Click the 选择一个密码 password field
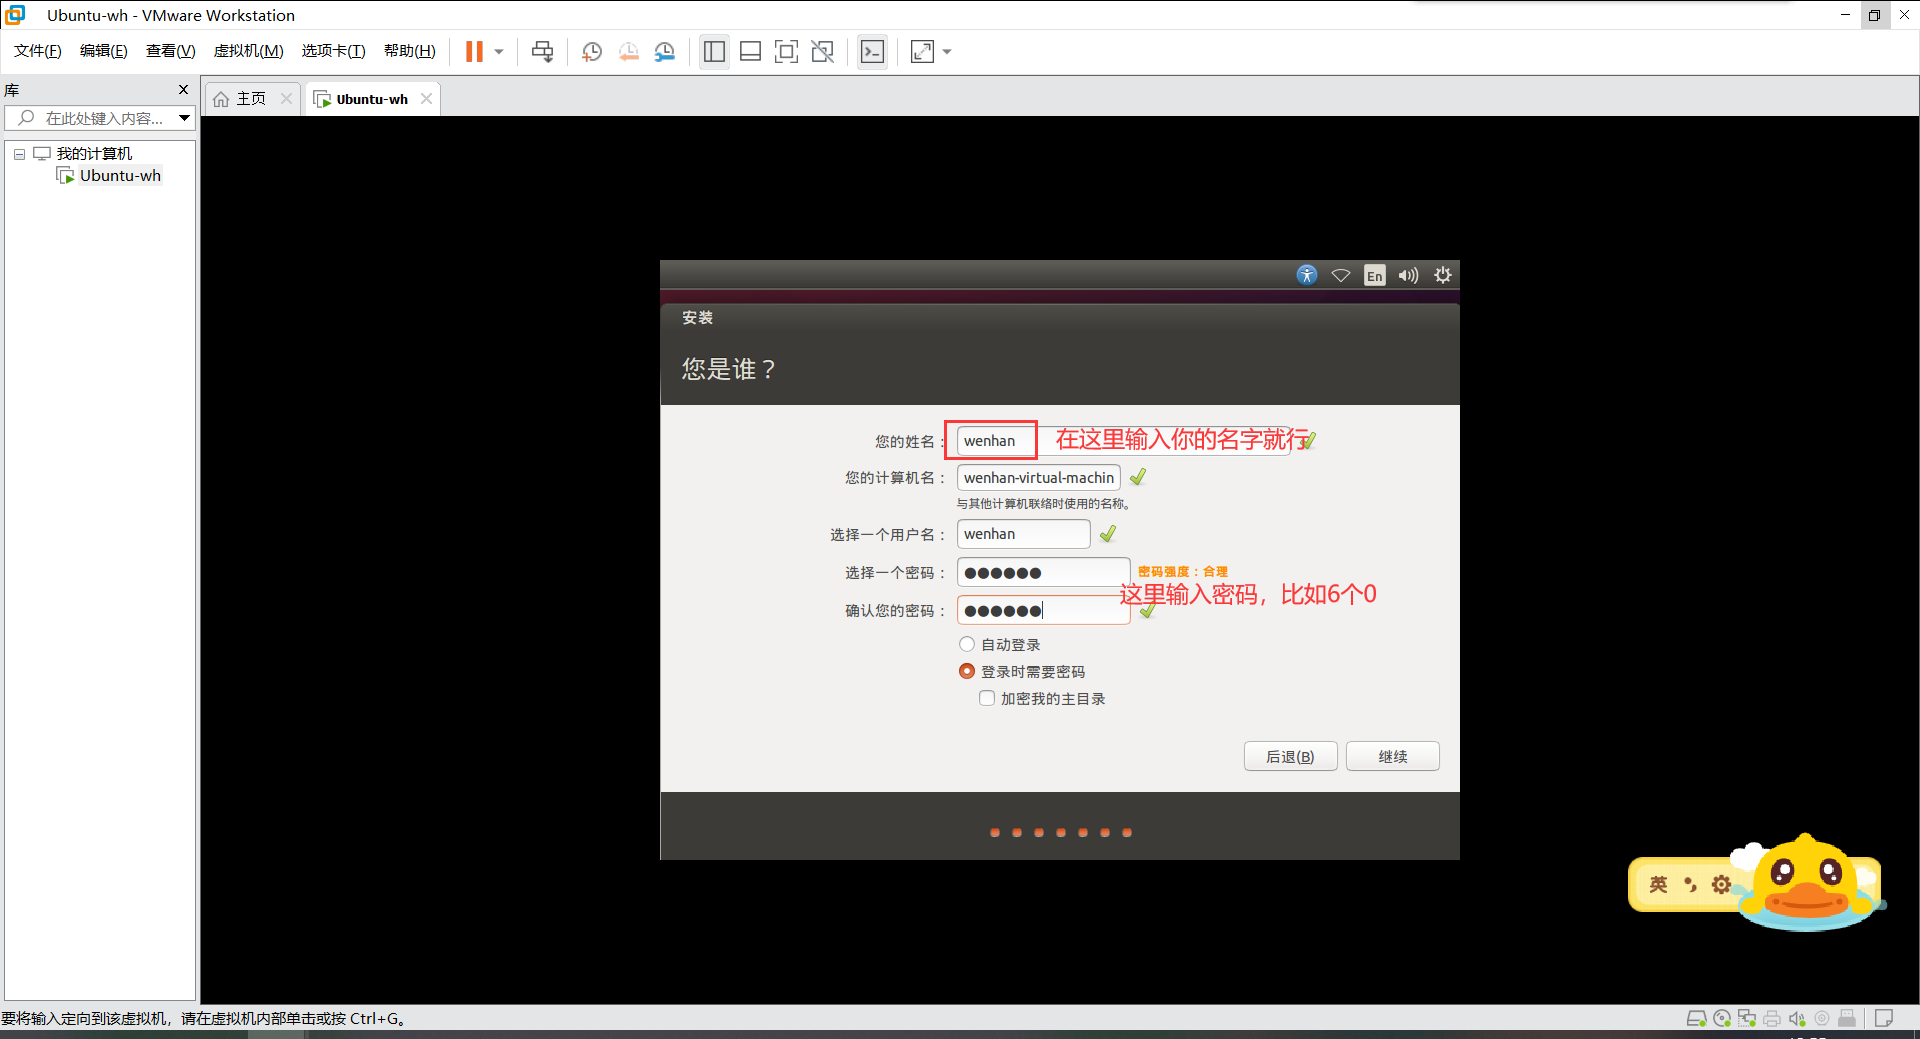 [1044, 572]
